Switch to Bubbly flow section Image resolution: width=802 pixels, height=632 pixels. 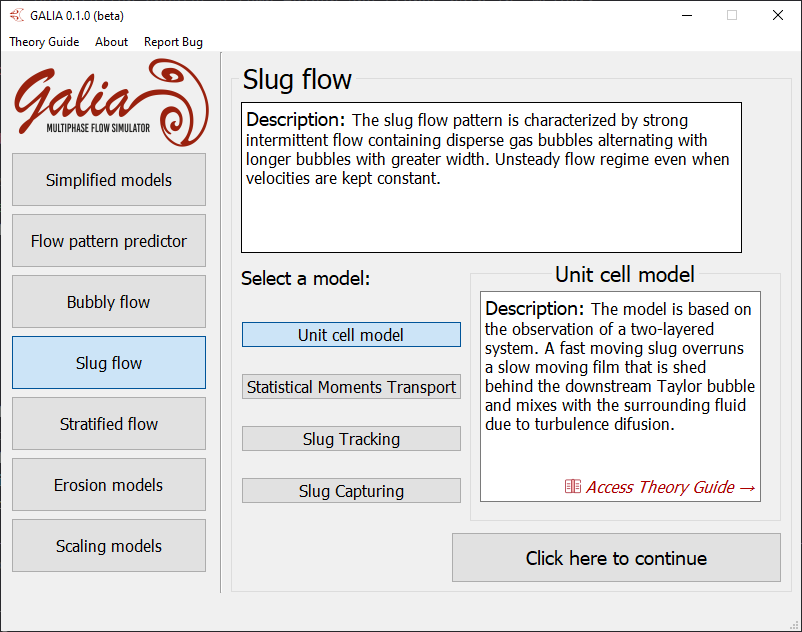tap(109, 302)
